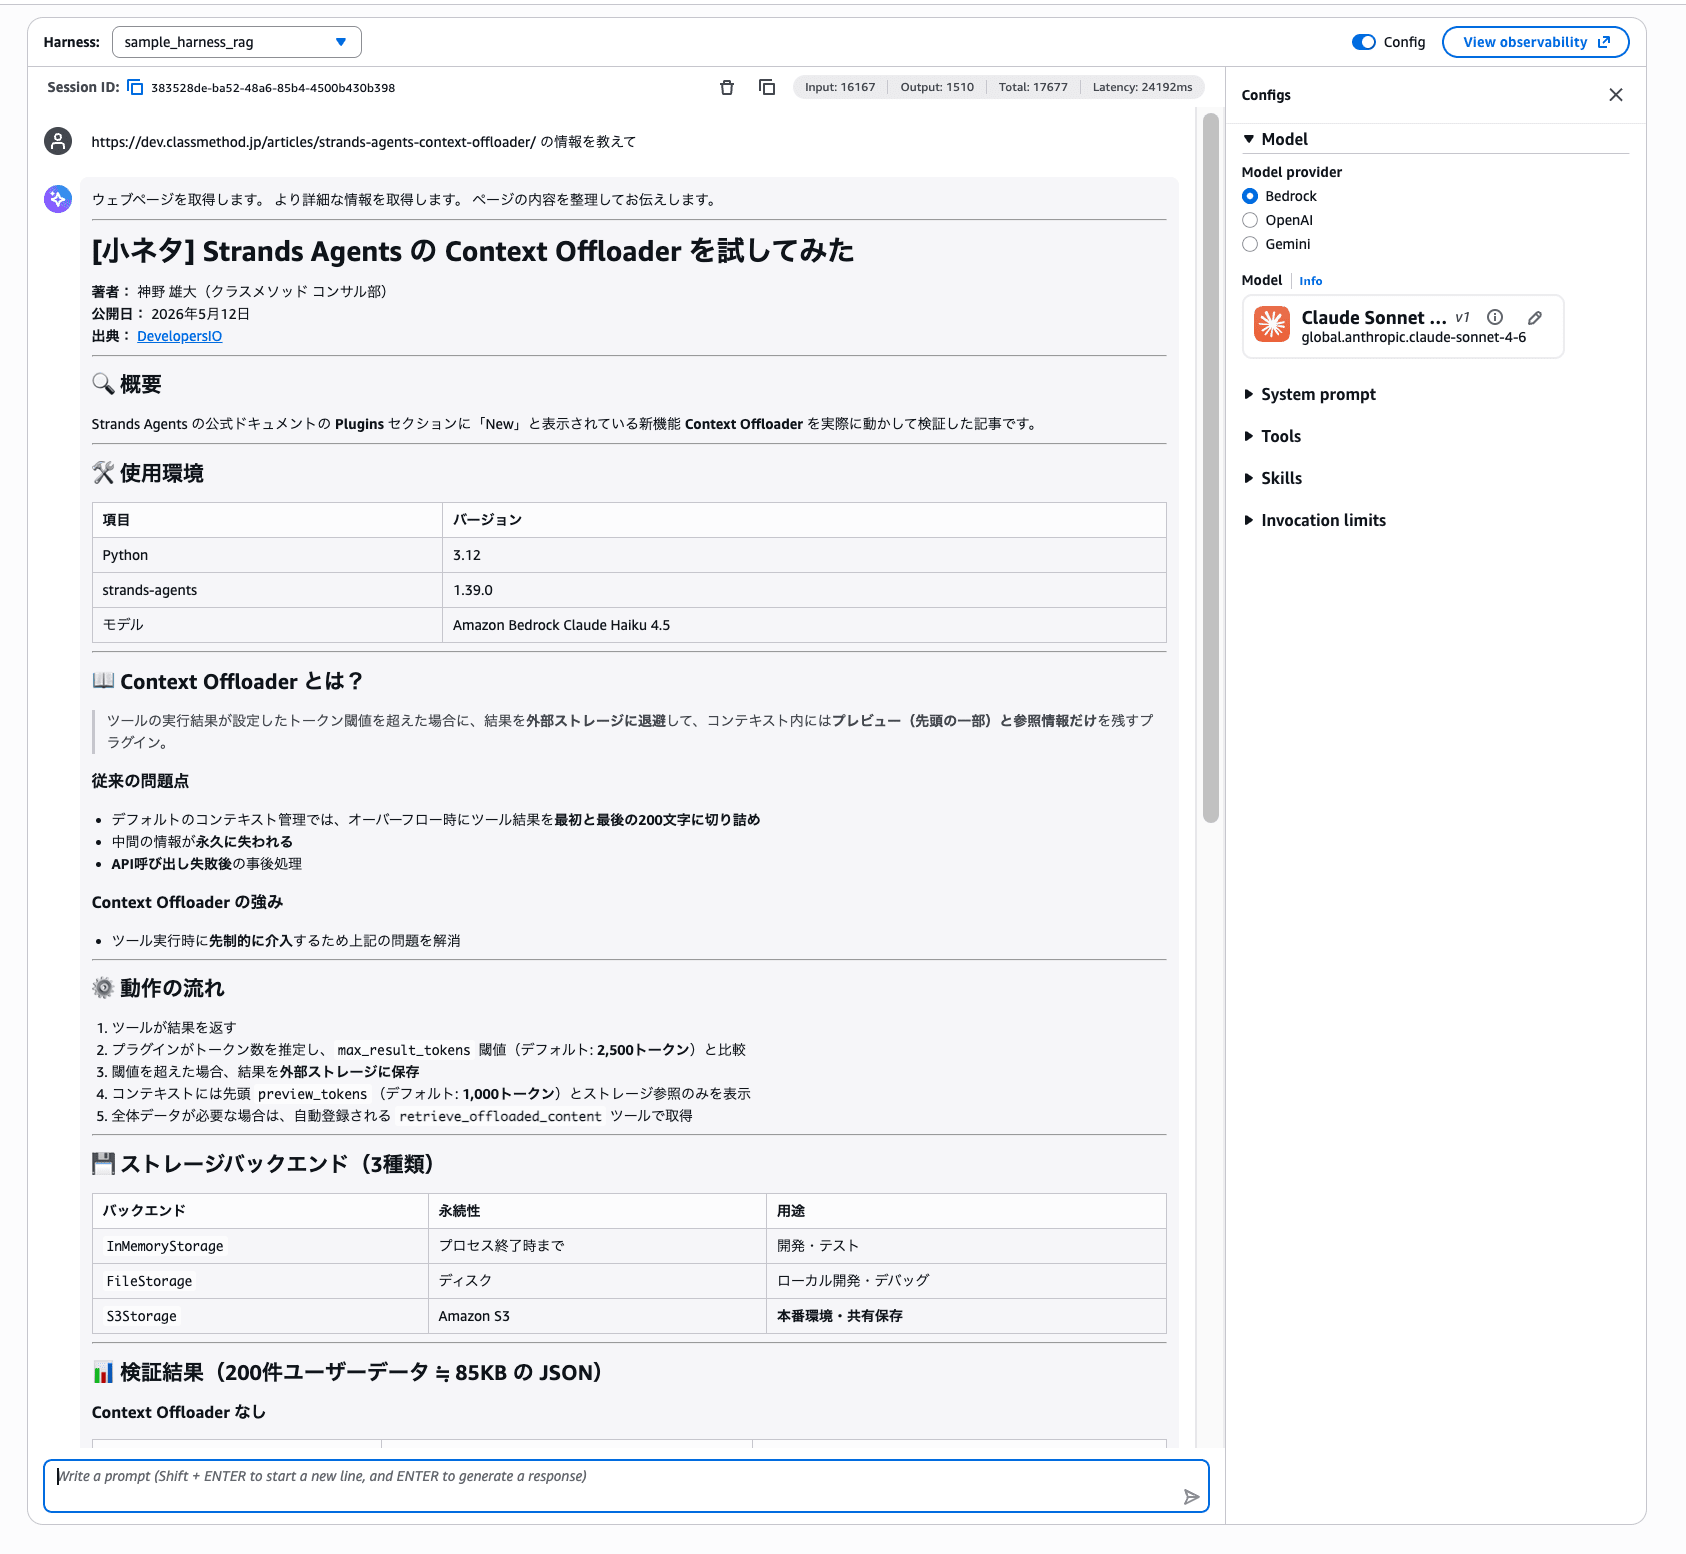
Task: Click the Latency: 24192ms value
Action: [1142, 87]
